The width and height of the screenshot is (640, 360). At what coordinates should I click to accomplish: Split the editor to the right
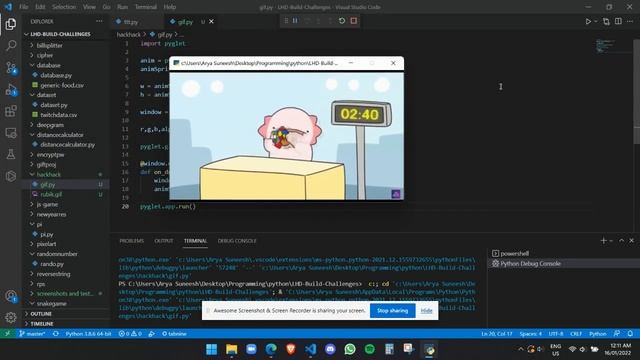(618, 21)
